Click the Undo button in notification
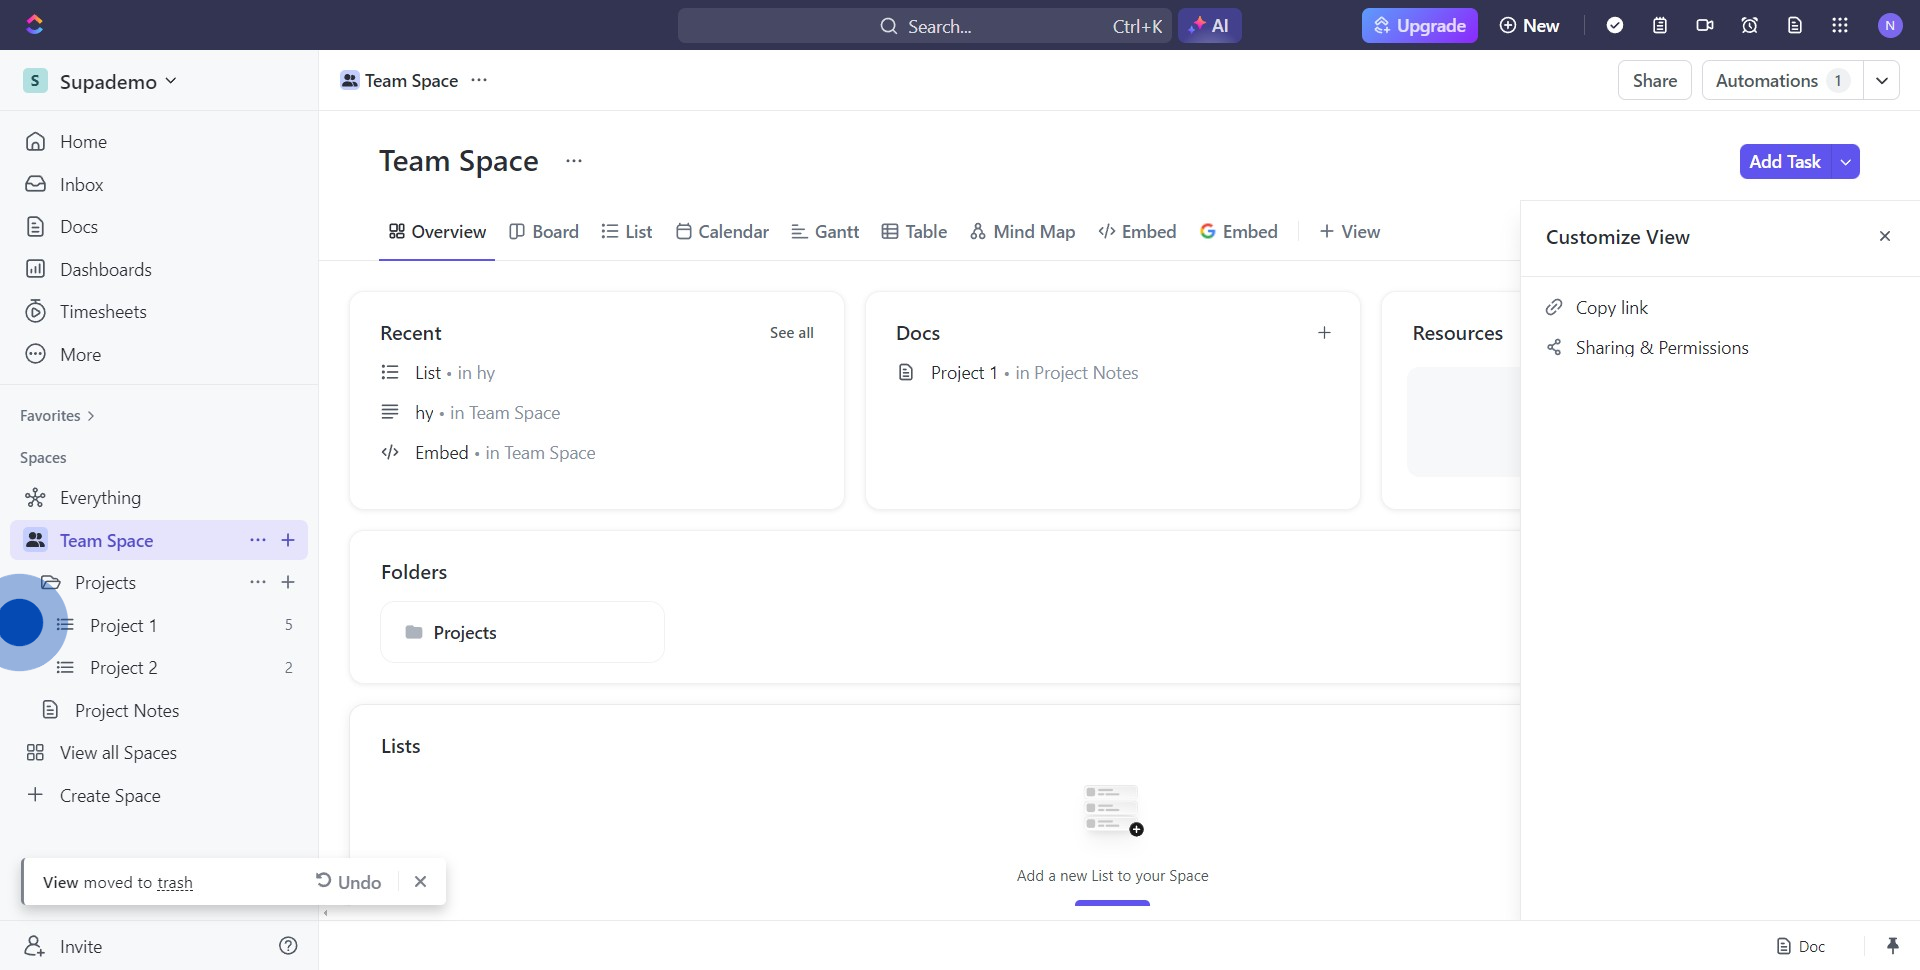This screenshot has width=1920, height=970. point(349,882)
